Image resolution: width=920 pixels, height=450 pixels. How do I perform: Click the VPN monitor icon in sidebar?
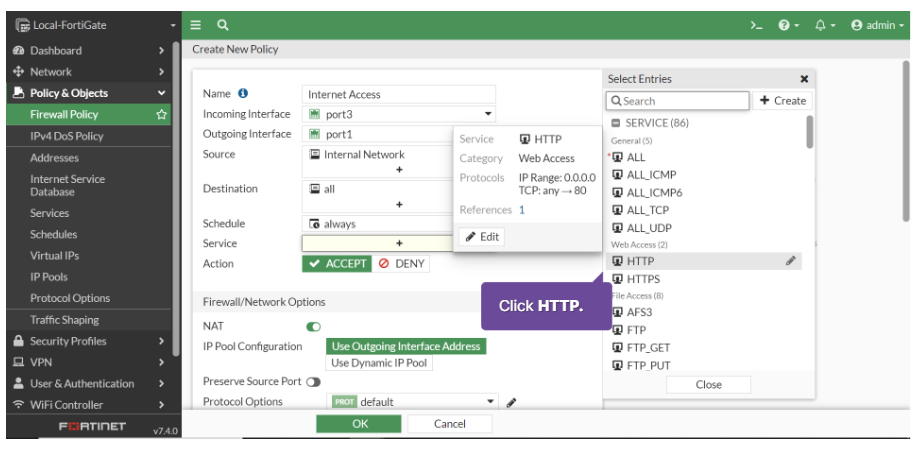18,363
